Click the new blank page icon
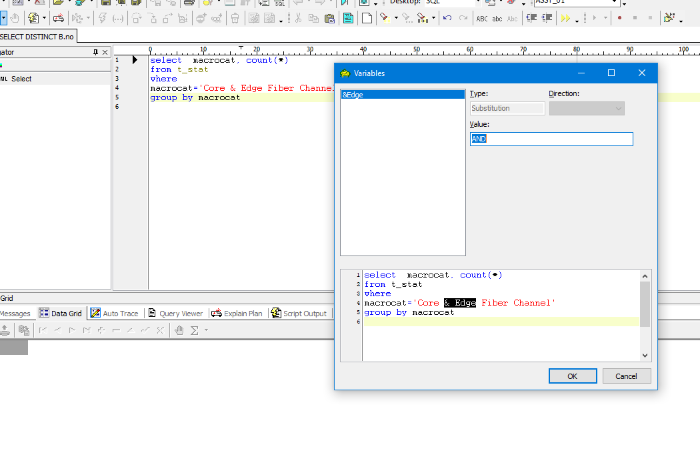 [x=367, y=18]
